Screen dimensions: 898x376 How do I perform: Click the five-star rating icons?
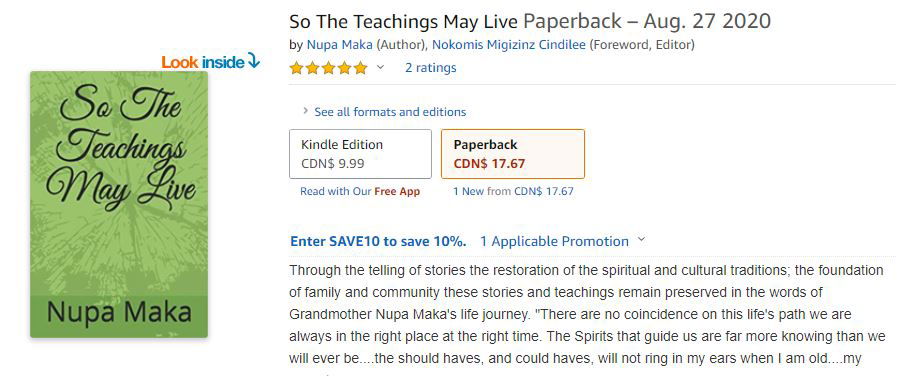click(329, 68)
